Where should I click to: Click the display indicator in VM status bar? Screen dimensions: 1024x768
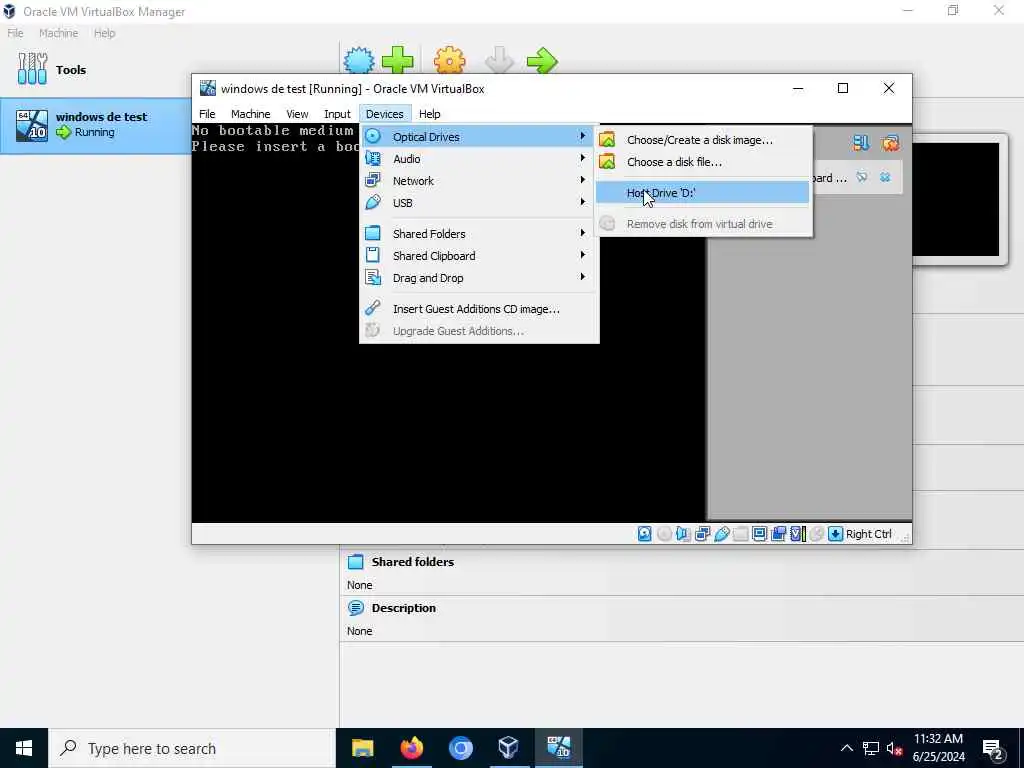tap(760, 534)
